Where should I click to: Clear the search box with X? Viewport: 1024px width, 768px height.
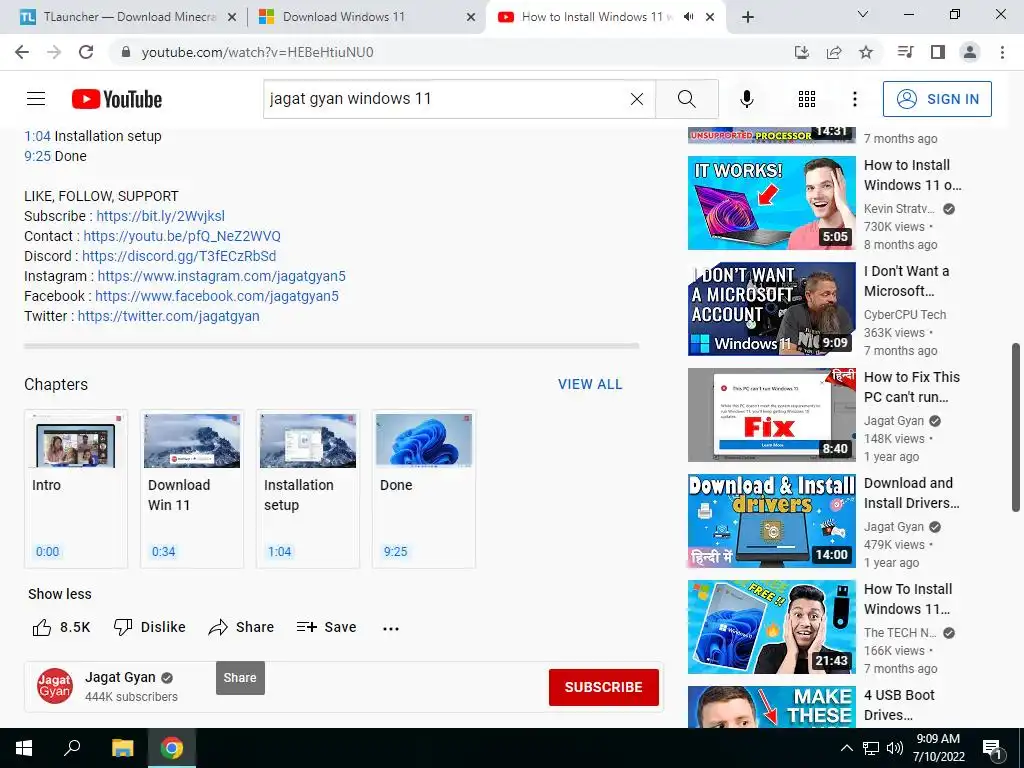pos(637,99)
